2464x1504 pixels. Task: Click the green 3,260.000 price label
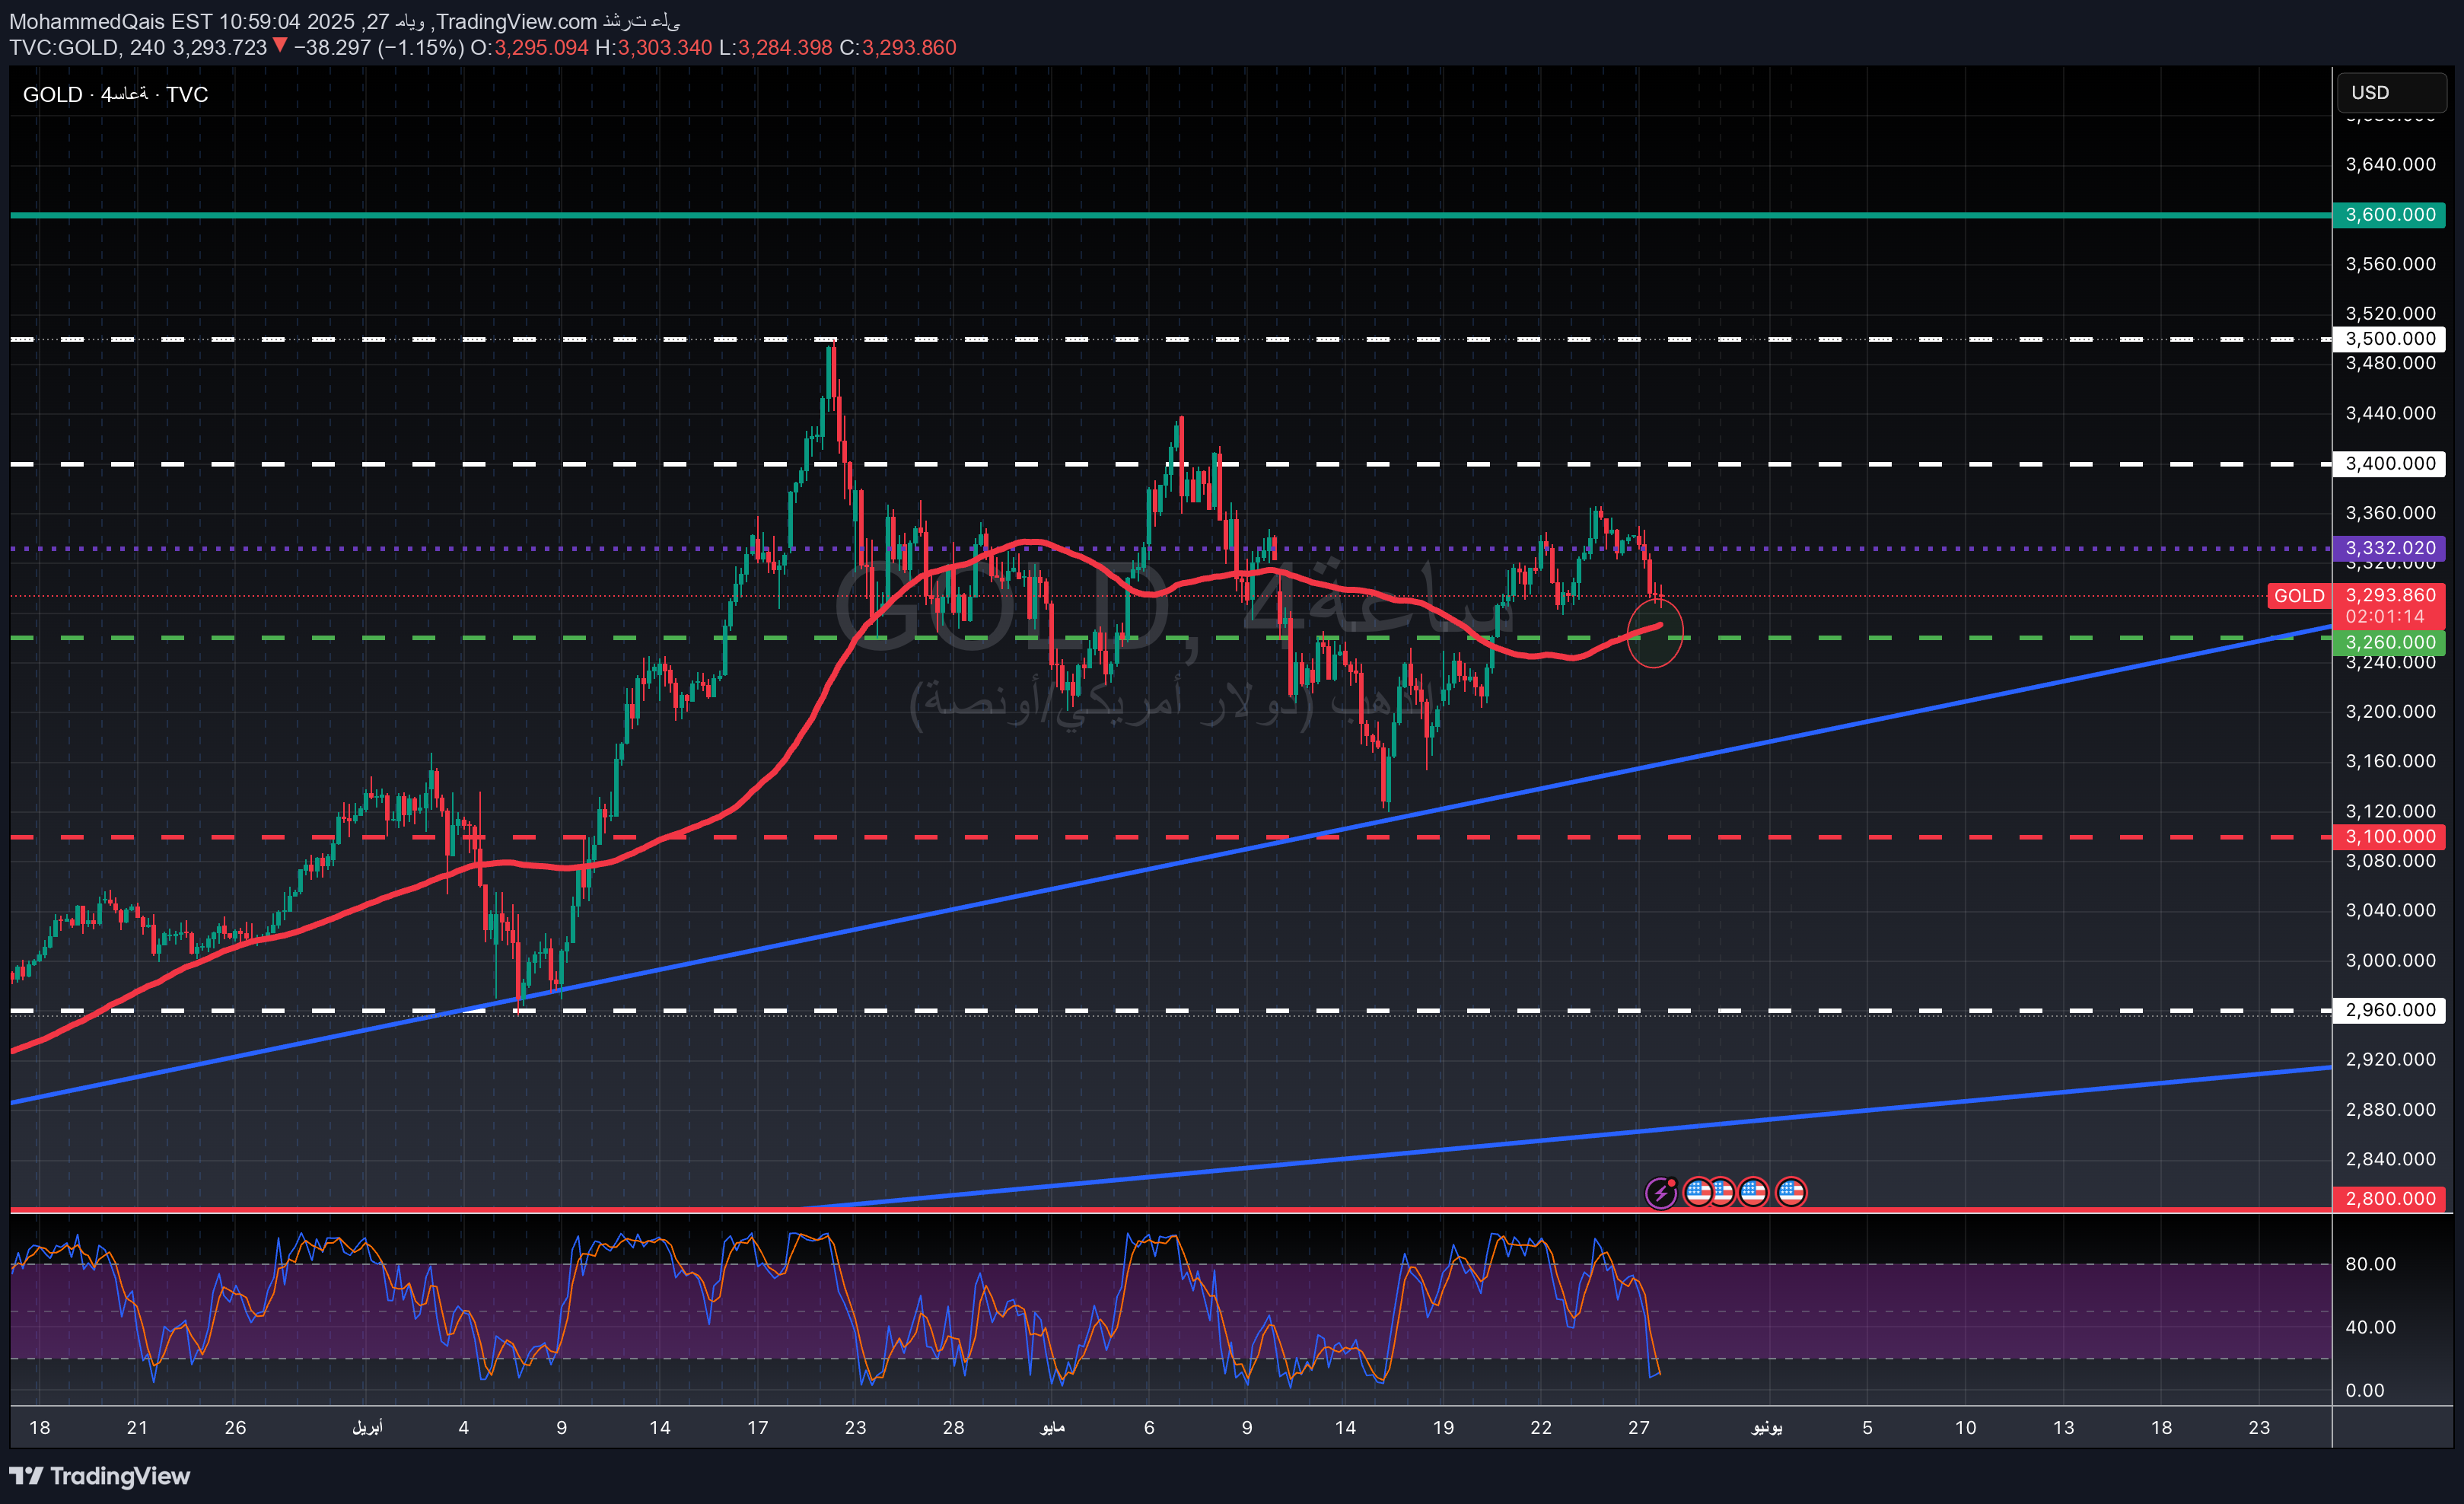click(x=2390, y=642)
